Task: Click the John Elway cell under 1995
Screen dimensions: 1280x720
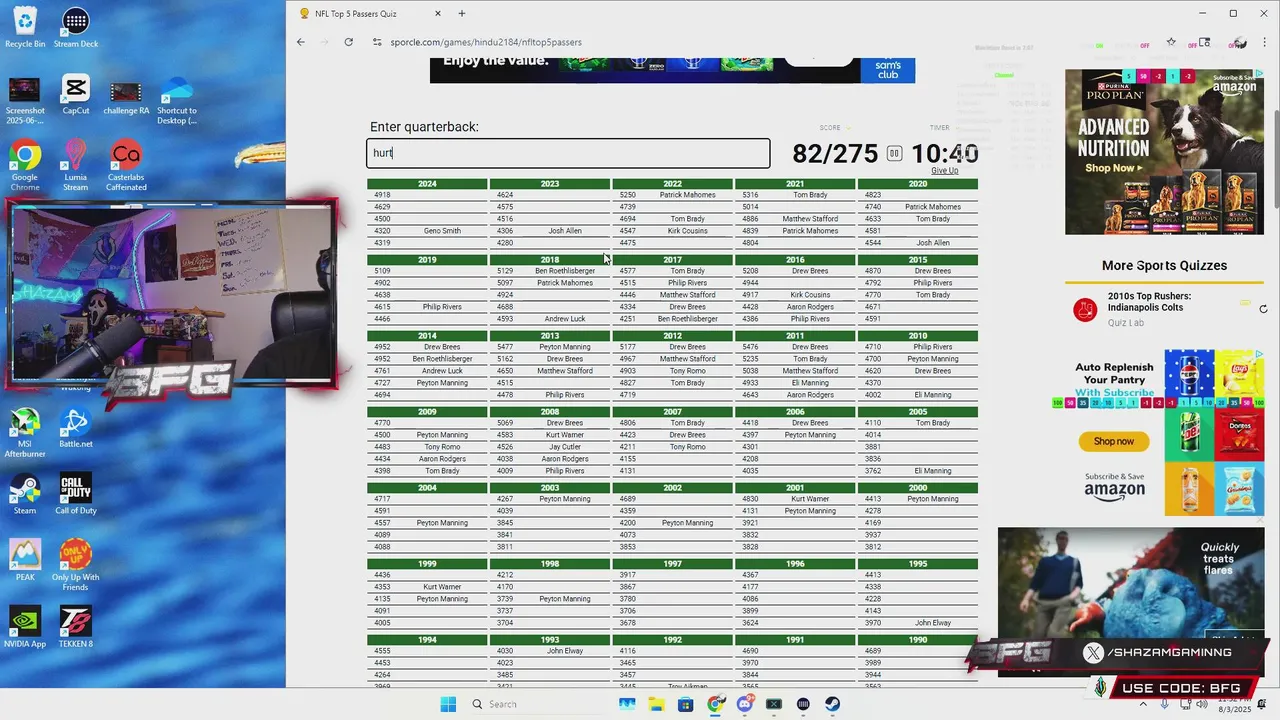Action: point(933,623)
